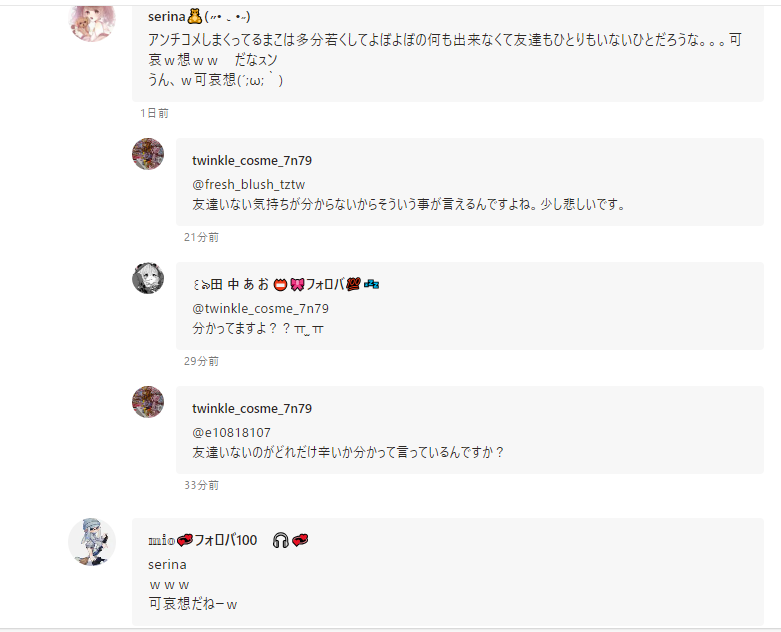The height and width of the screenshot is (632, 781).
Task: Follow the @fresh_blush_tztw mention link
Action: click(249, 184)
